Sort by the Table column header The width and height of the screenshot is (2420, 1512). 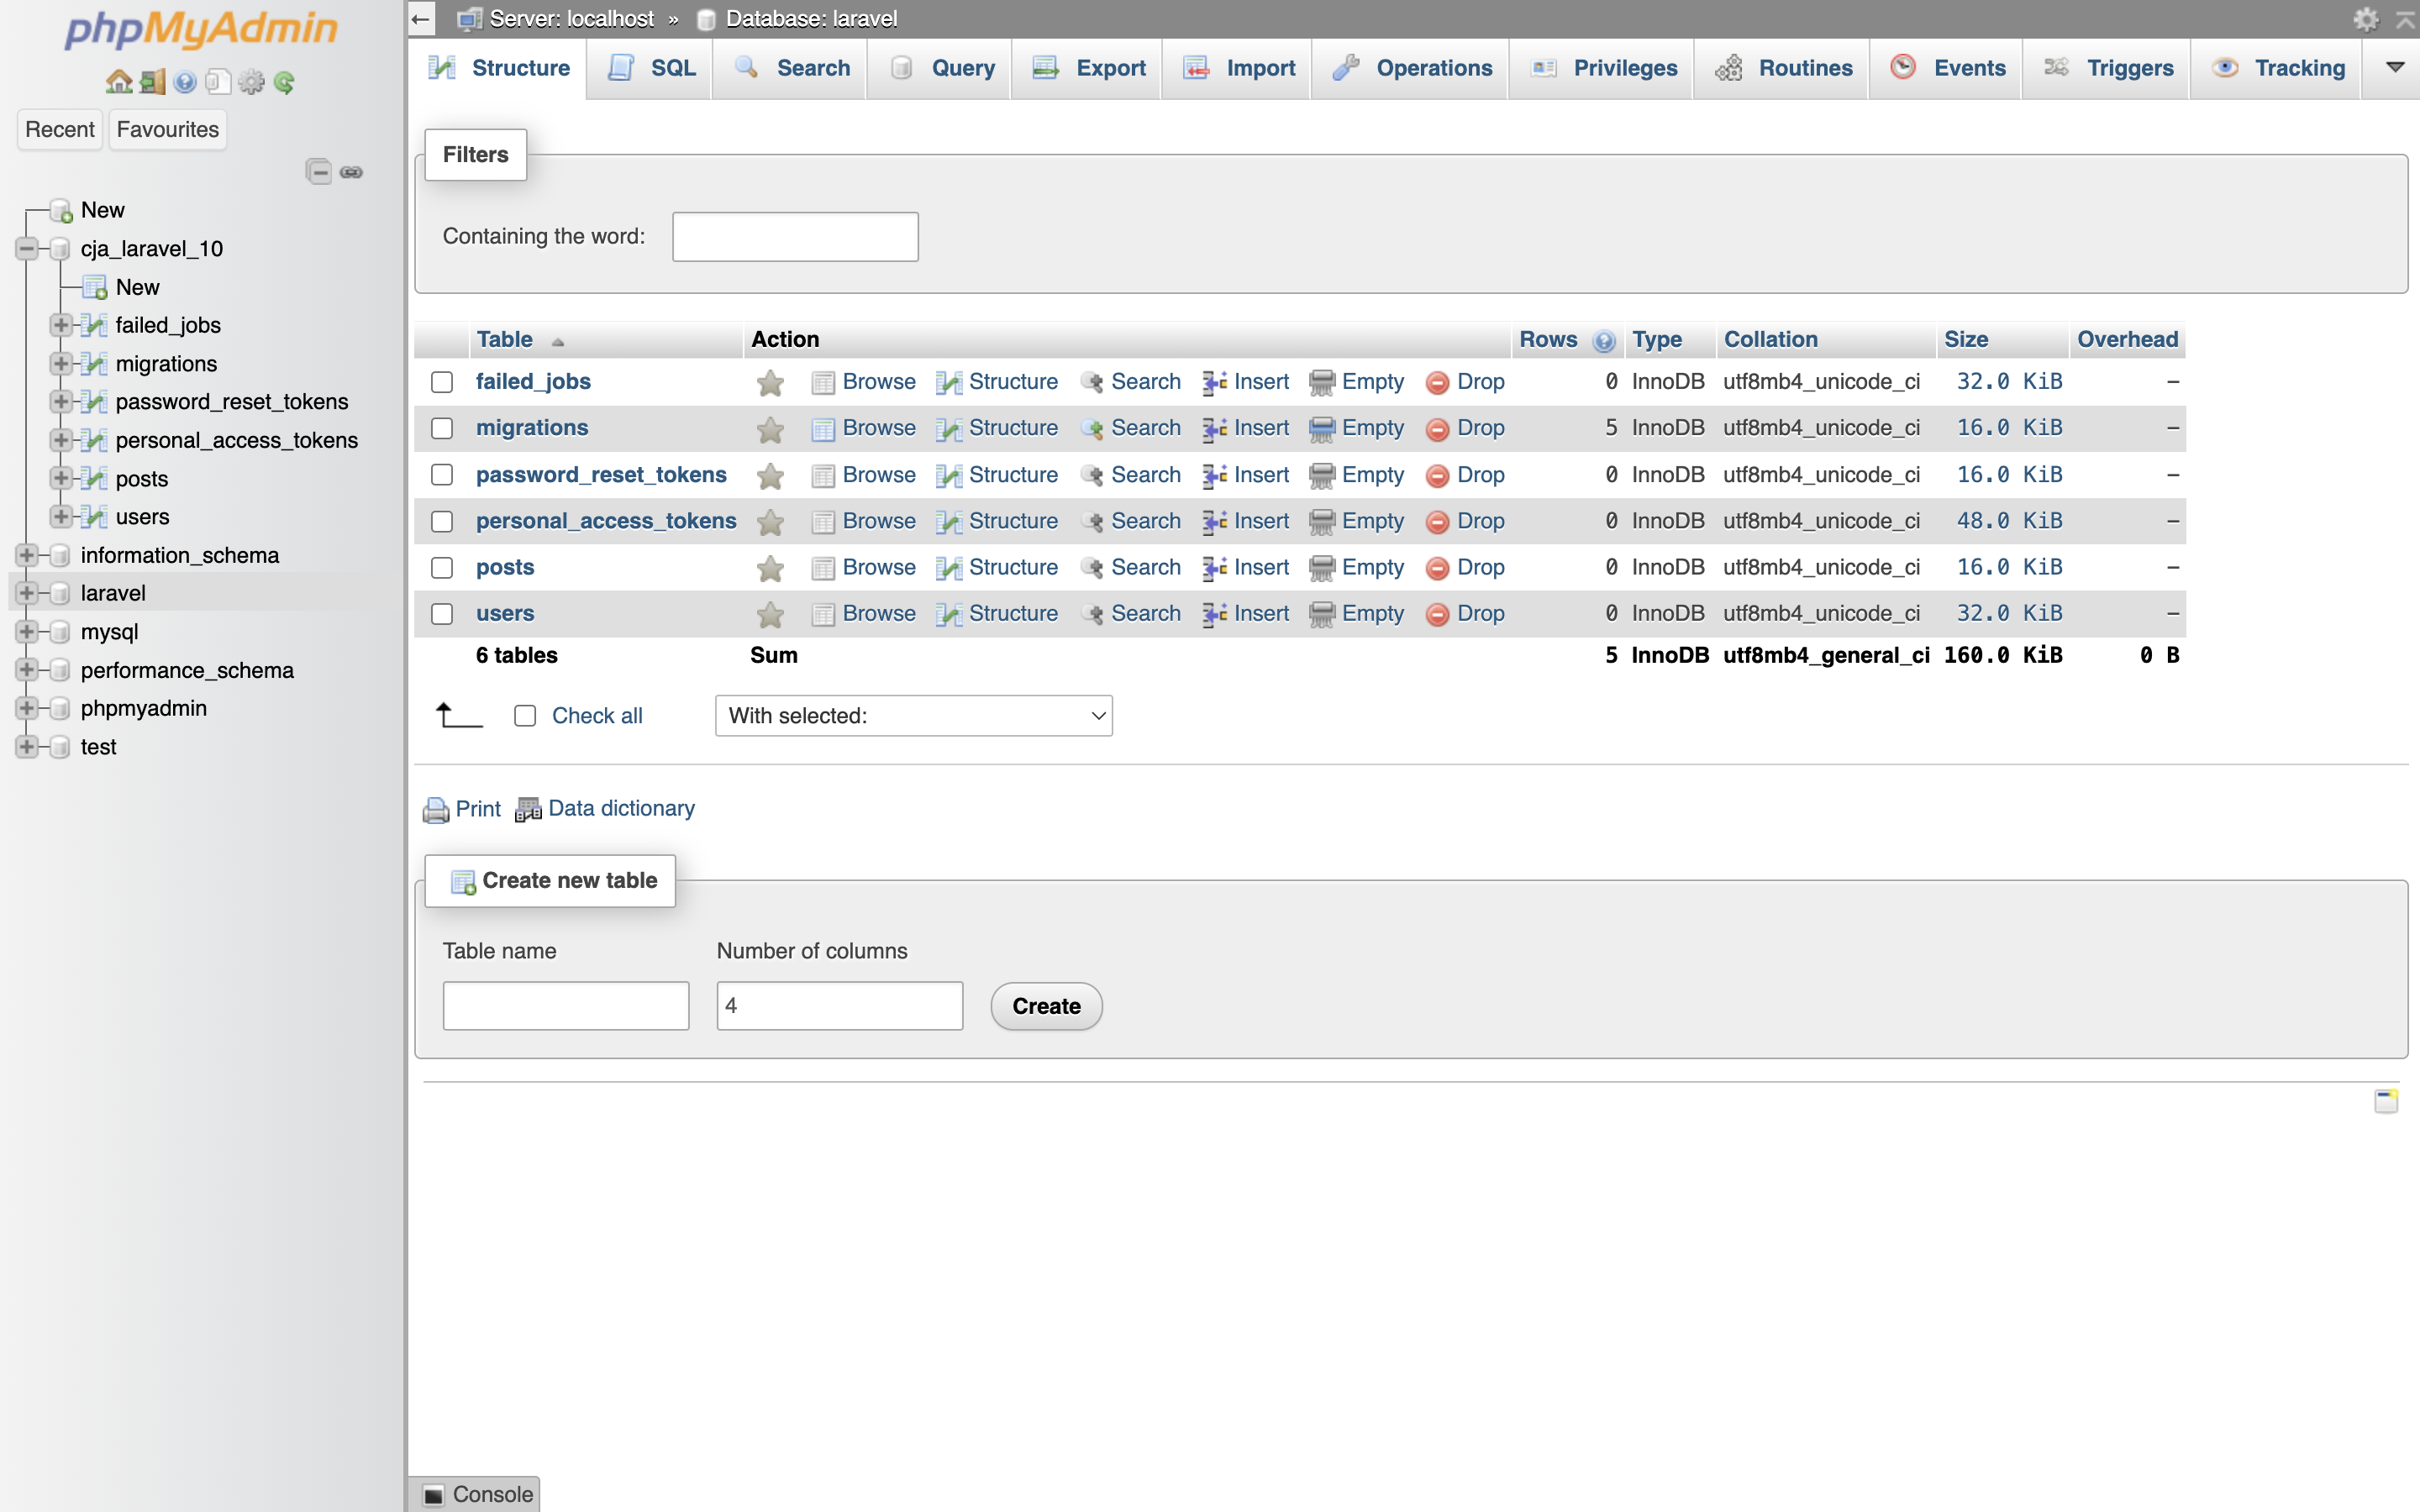coord(505,340)
